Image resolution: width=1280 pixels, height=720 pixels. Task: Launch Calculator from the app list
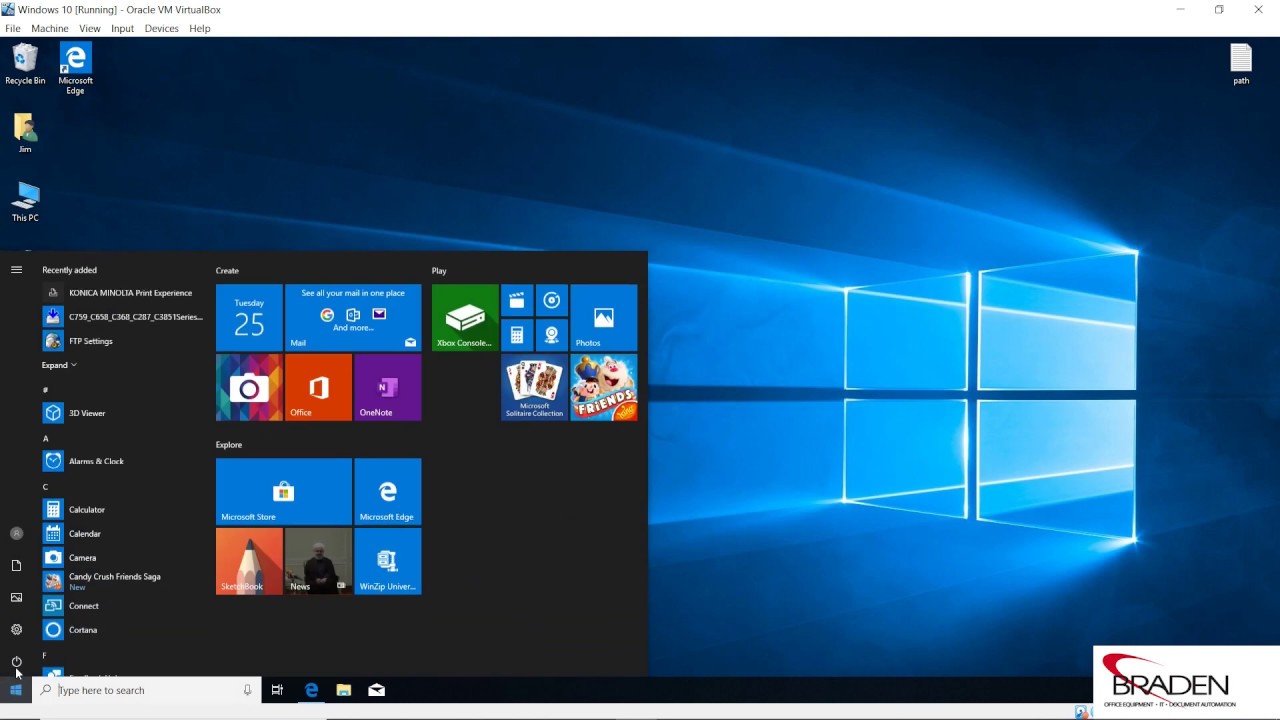coord(120,510)
